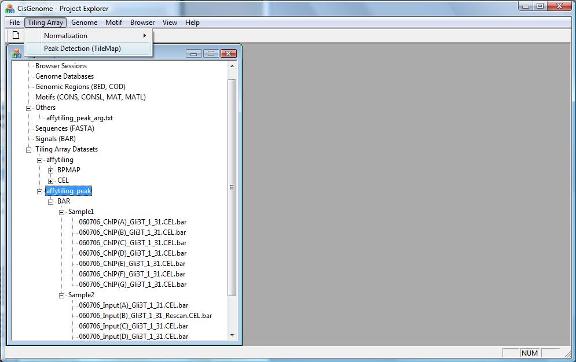Screen dimensions: 576x362
Task: Minimize the Project Explorer child window
Action: (194, 54)
